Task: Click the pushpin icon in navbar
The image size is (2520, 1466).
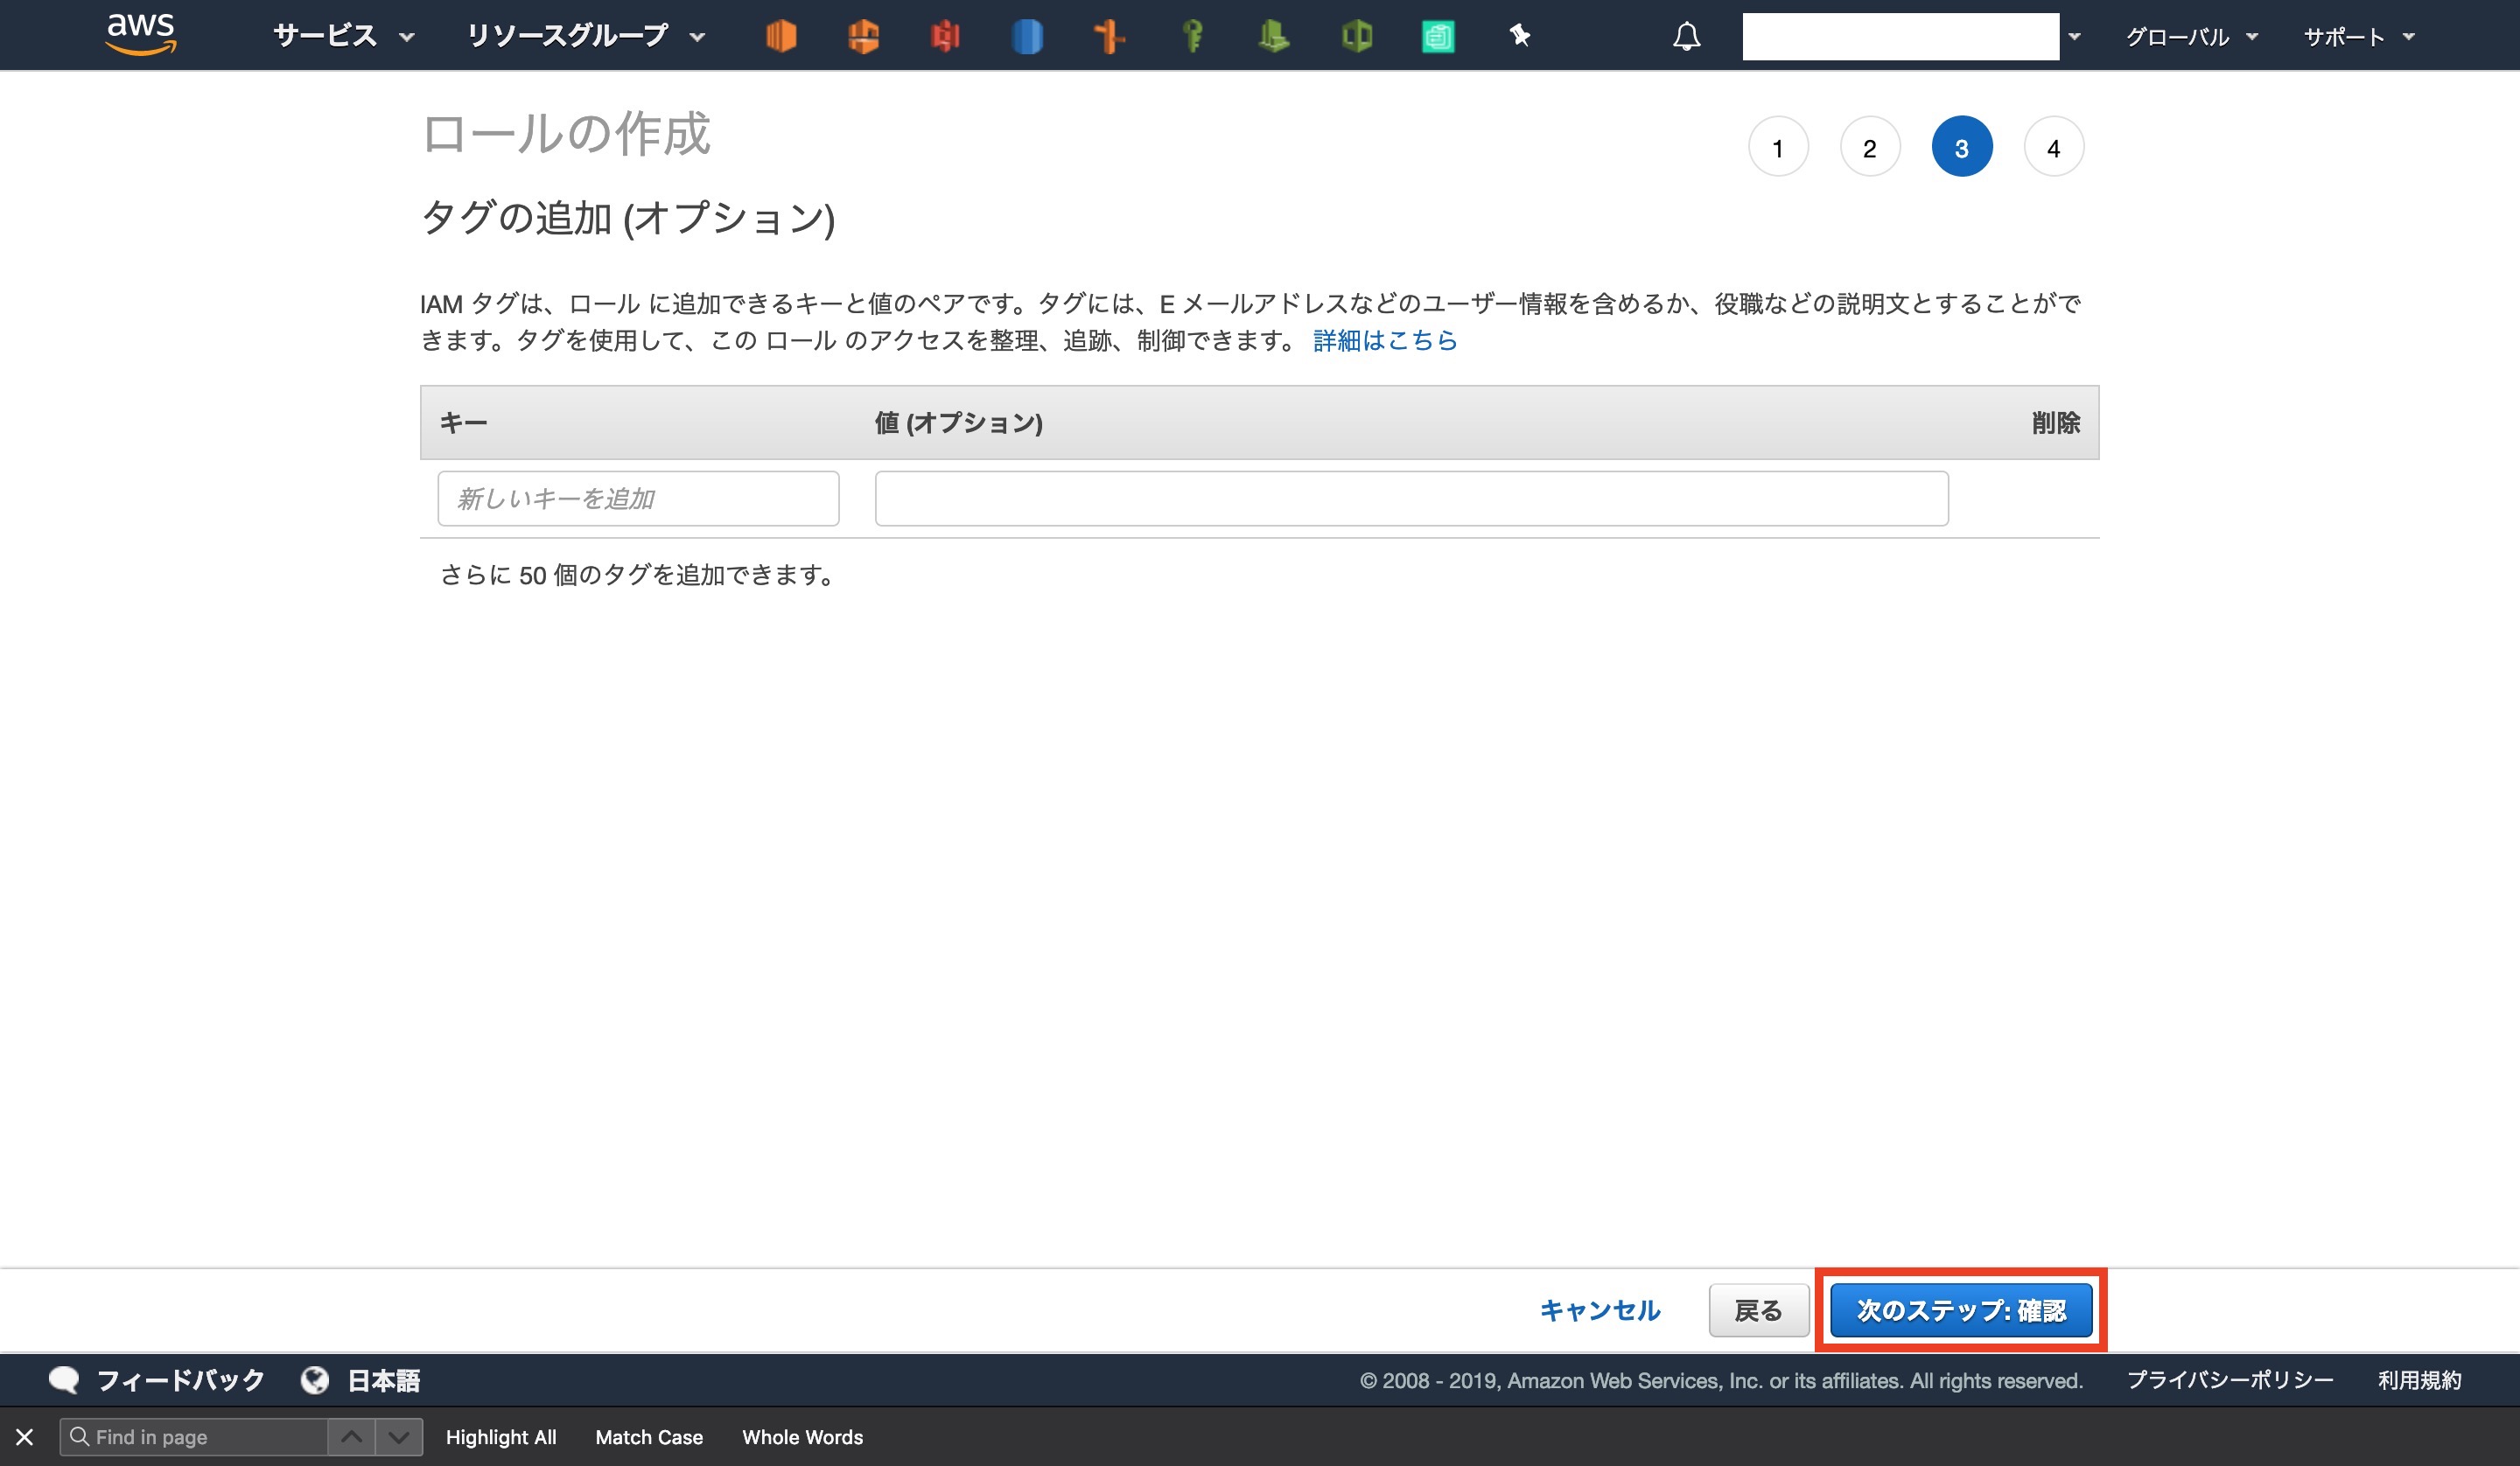Action: pos(1520,37)
